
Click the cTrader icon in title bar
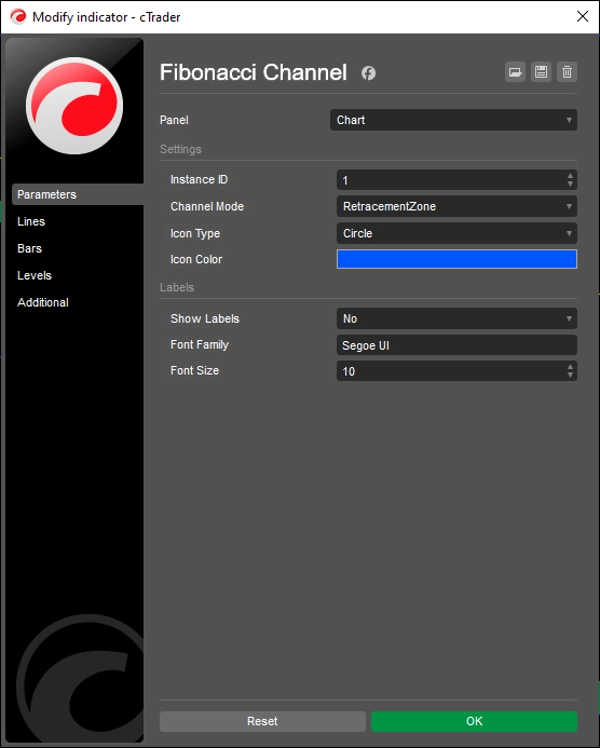pyautogui.click(x=16, y=17)
